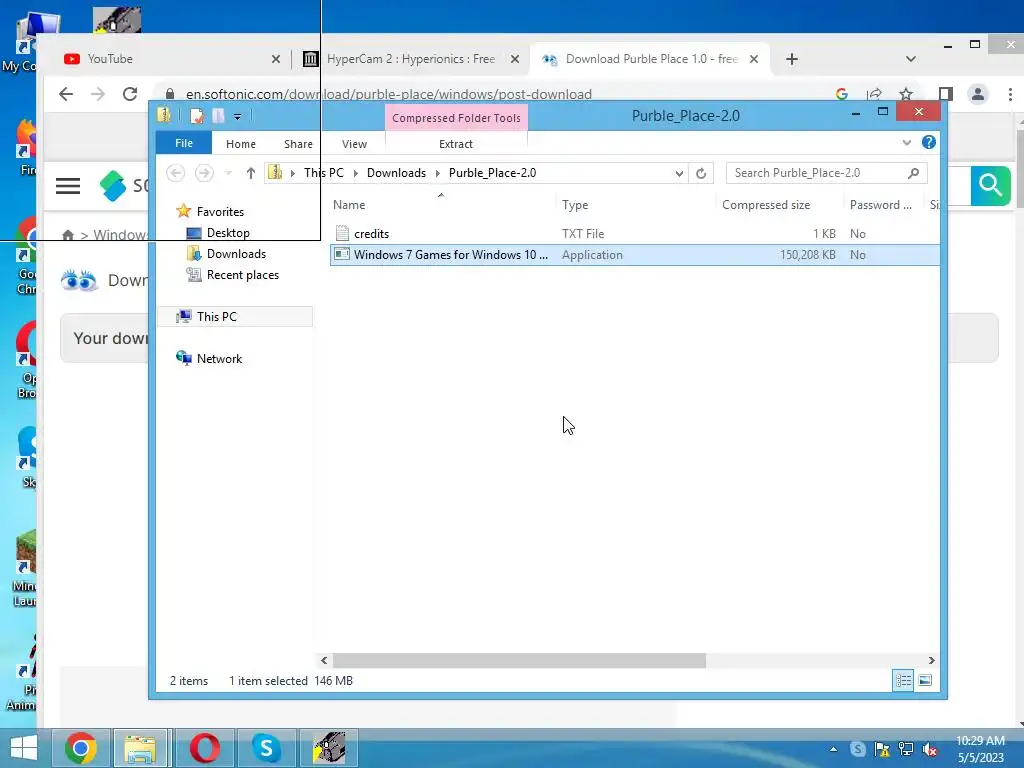Open Chrome from the taskbar
This screenshot has height=768, width=1024.
tap(81, 748)
